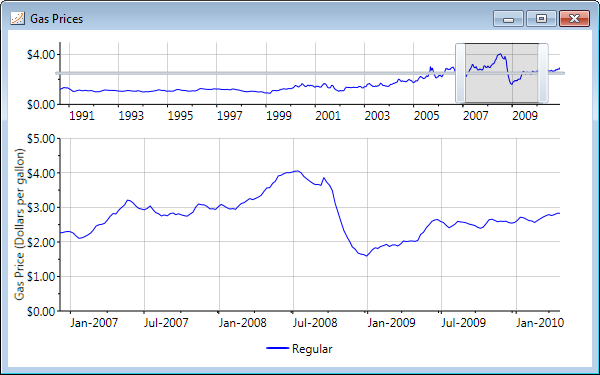Click the $0.00 label on overview chart
The height and width of the screenshot is (375, 600).
[41, 104]
